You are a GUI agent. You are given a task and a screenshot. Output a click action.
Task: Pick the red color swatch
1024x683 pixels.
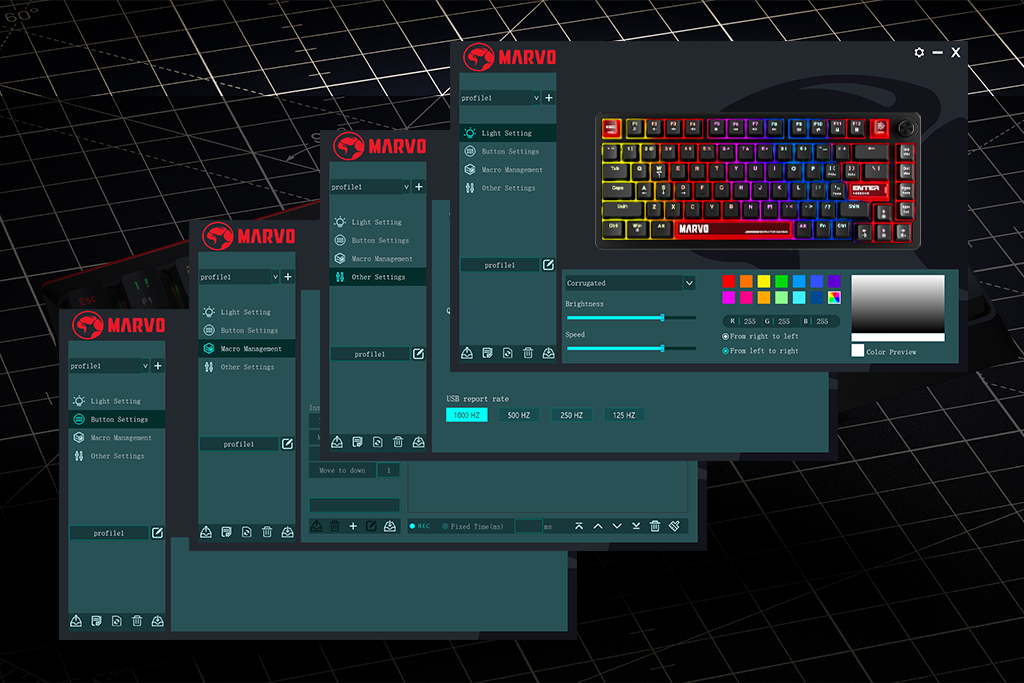coord(728,281)
